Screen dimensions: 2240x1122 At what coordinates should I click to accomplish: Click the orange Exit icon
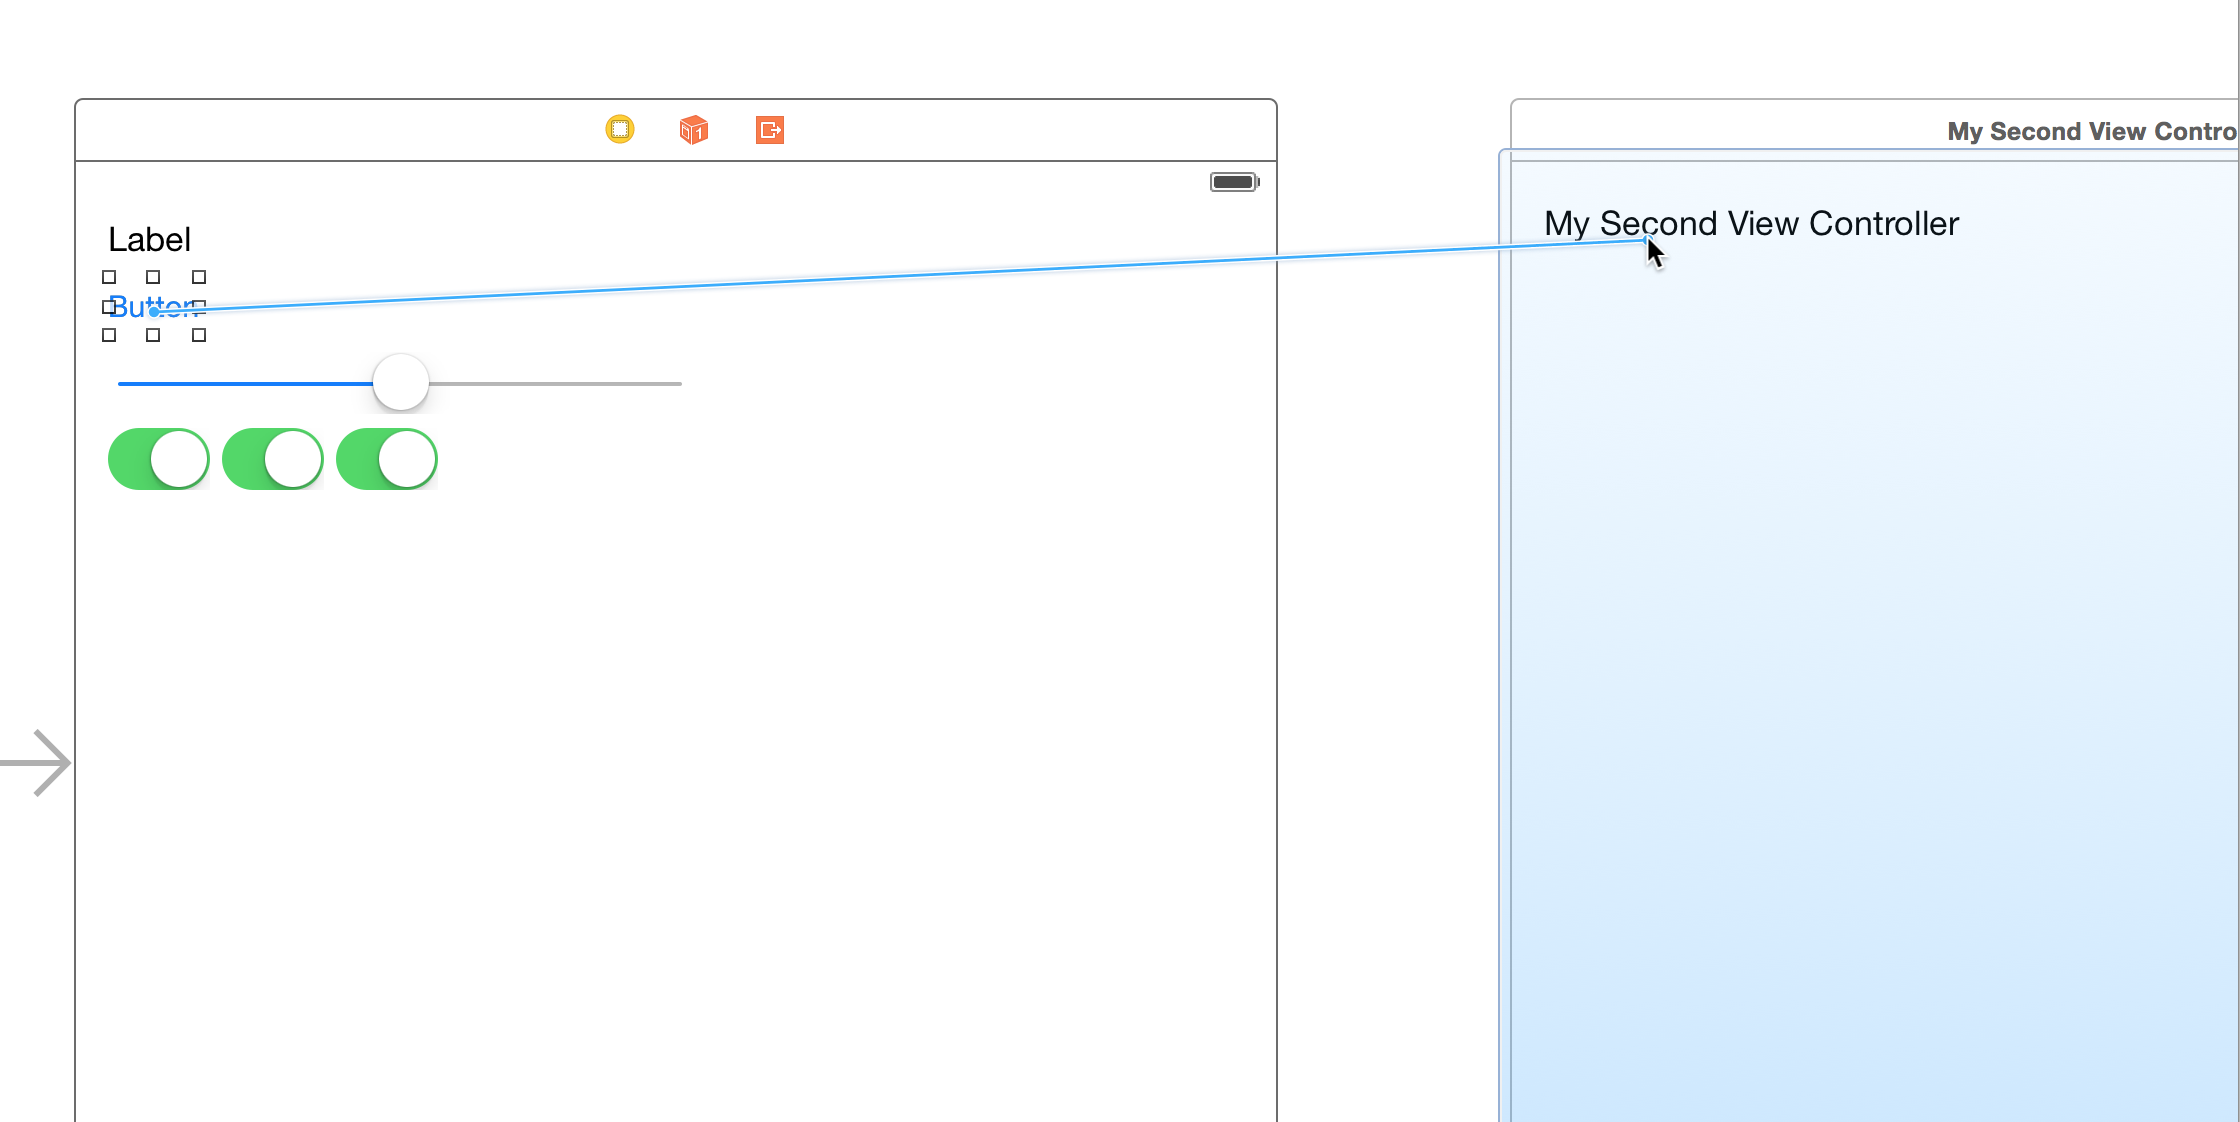point(770,130)
